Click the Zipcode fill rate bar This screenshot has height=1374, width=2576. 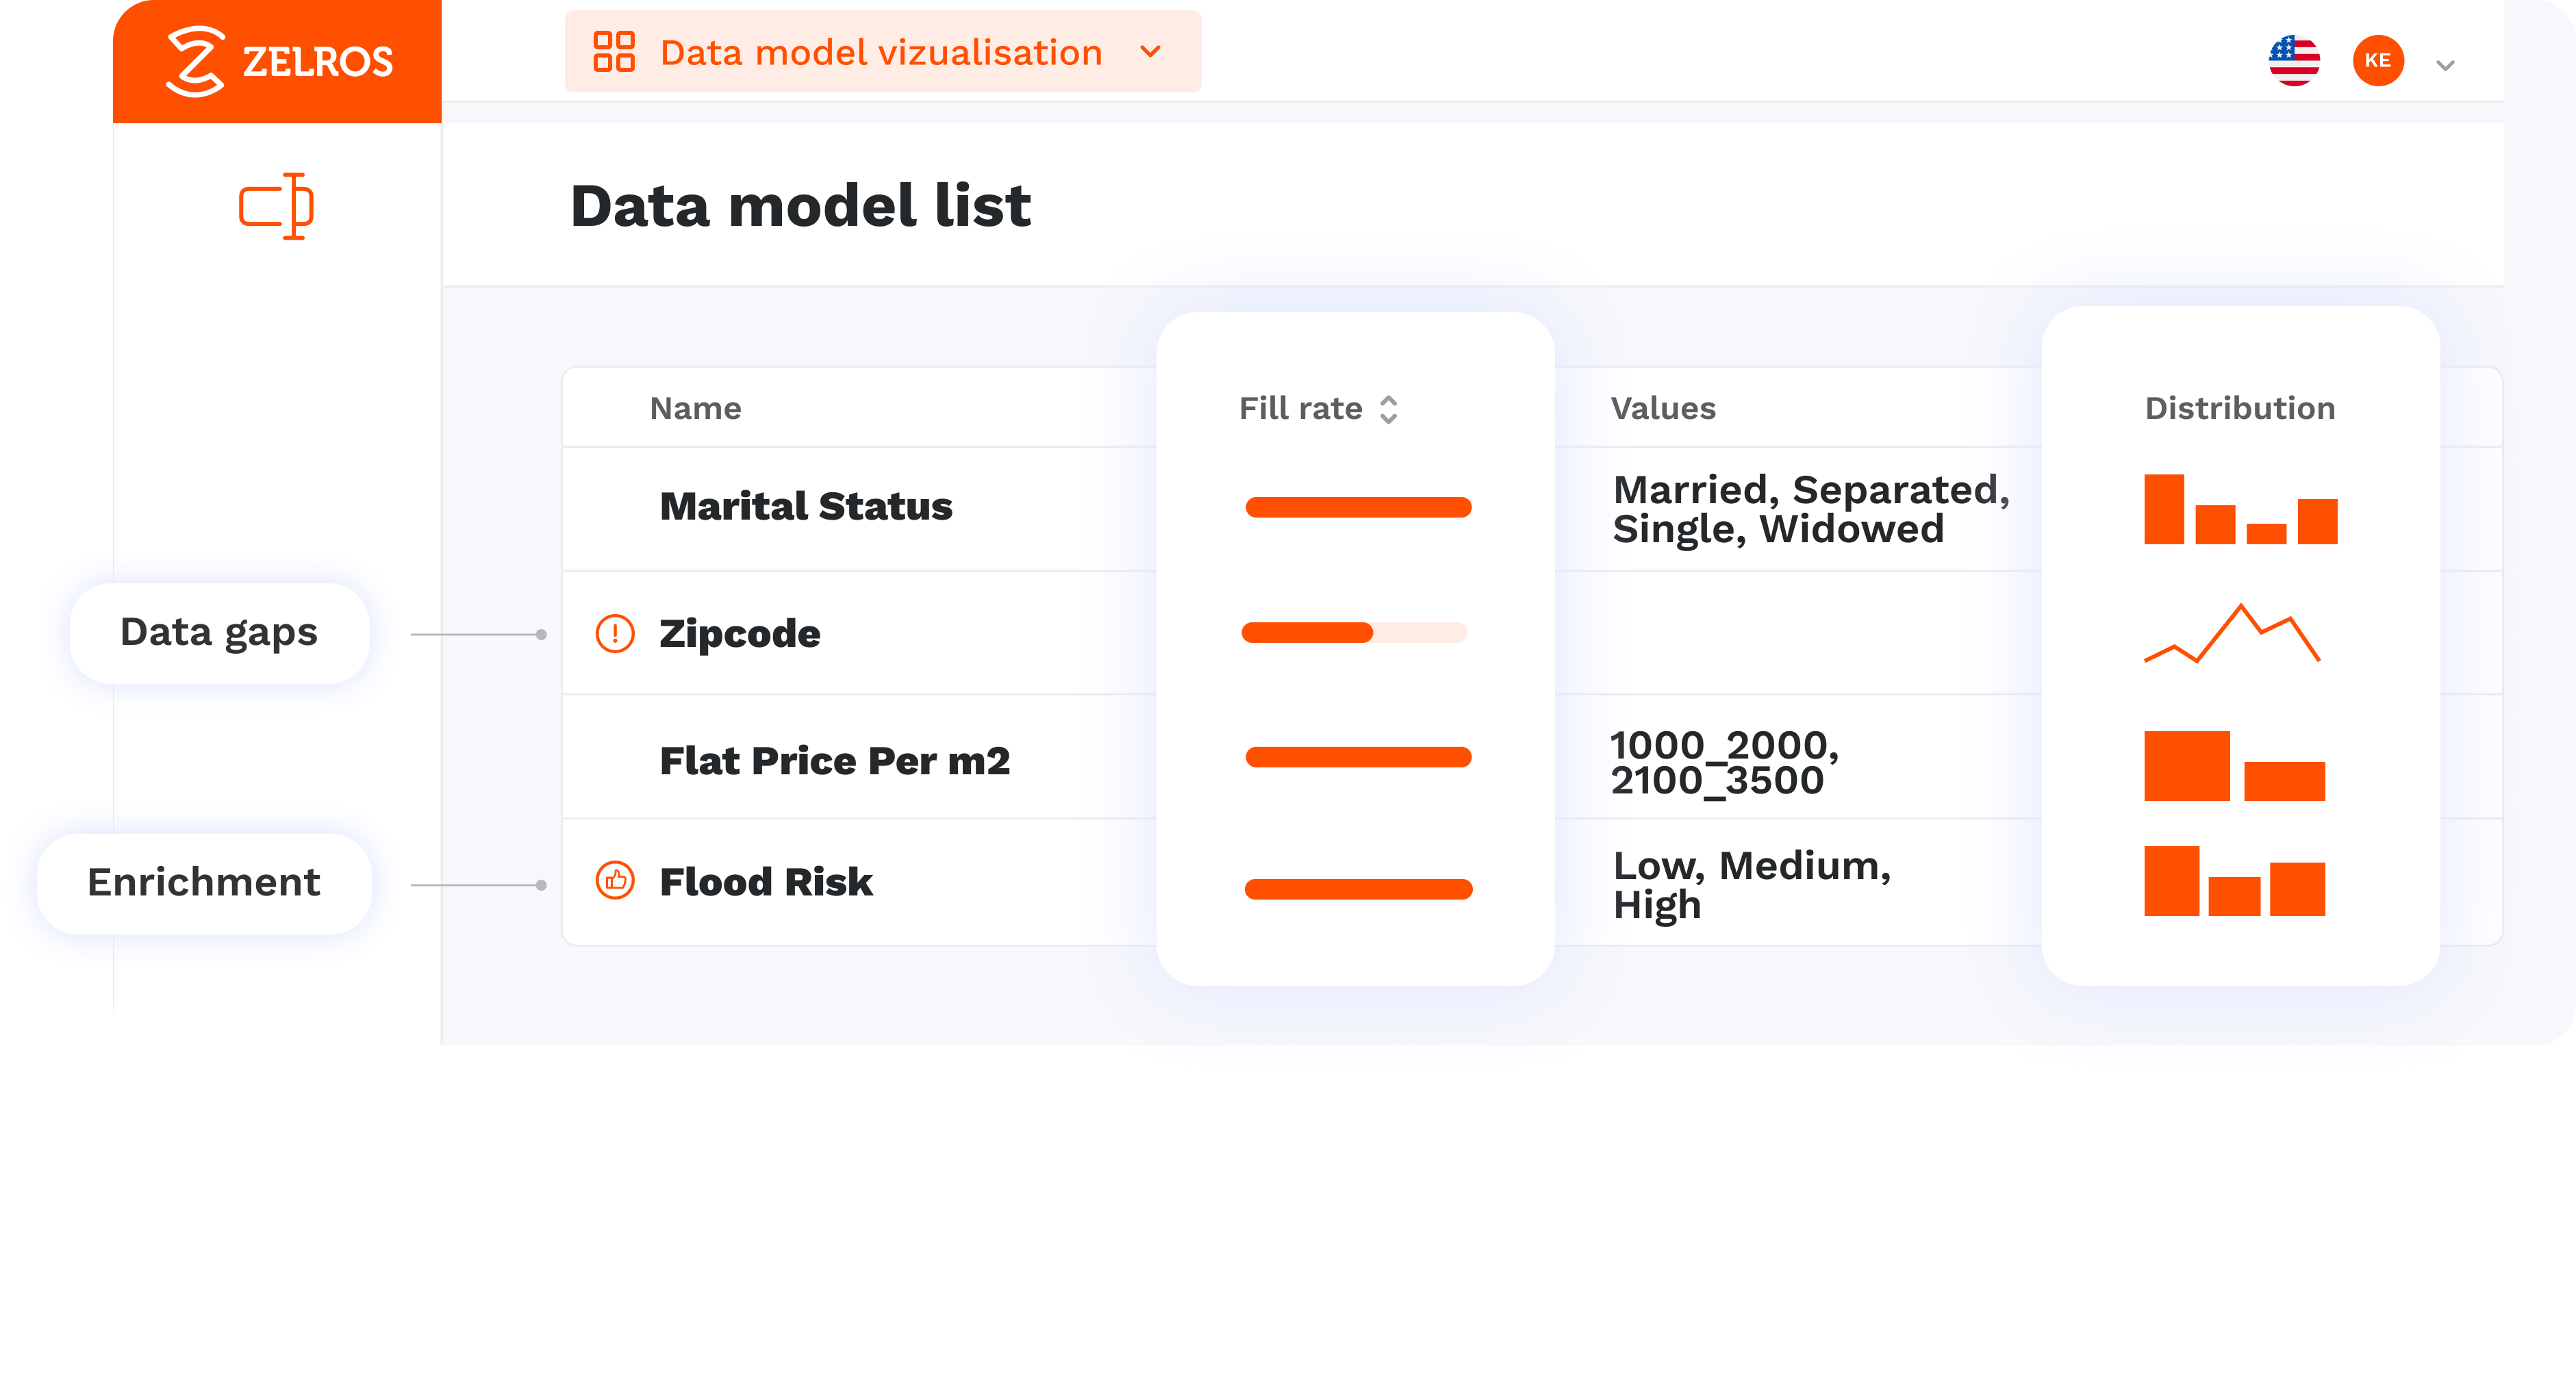1354,633
